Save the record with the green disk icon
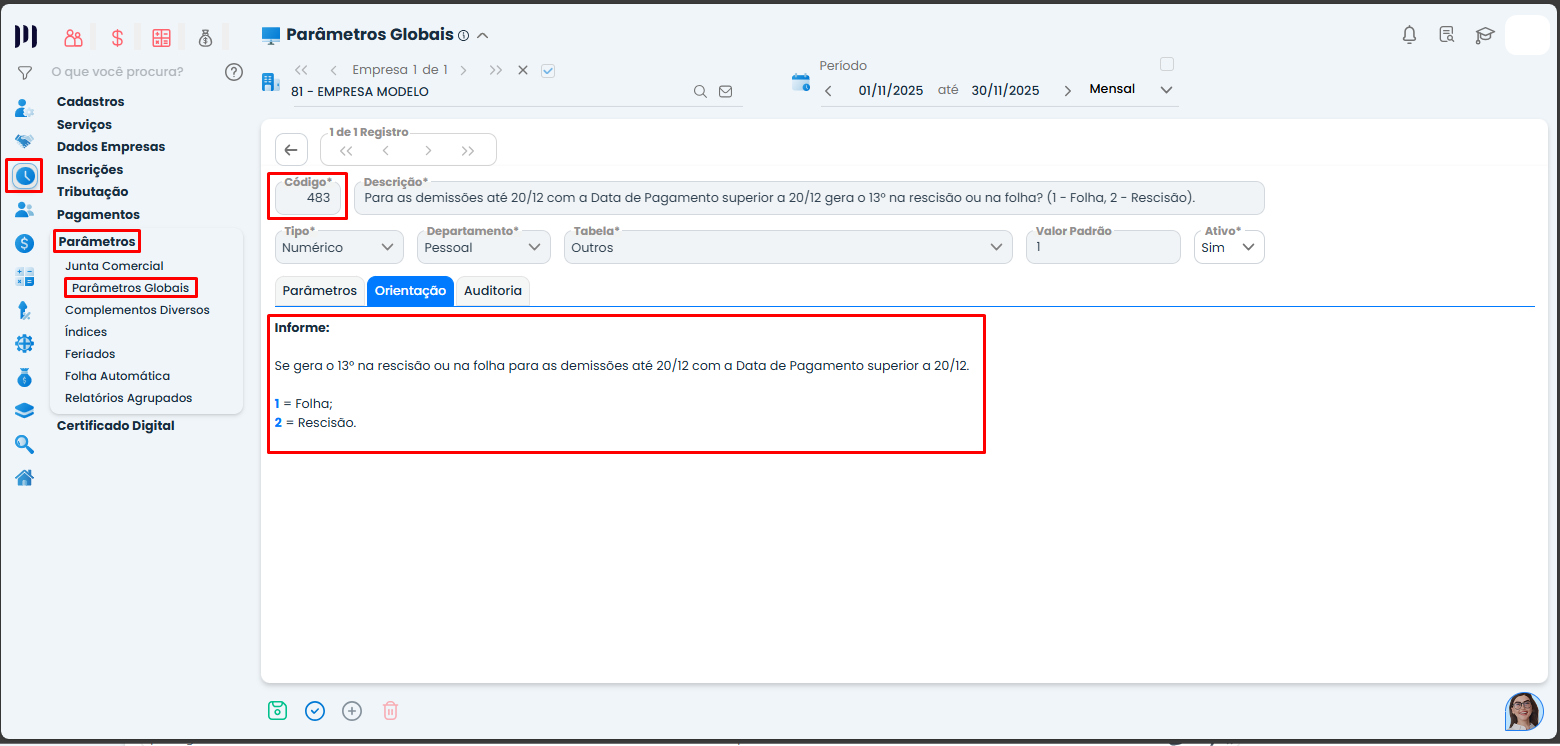The height and width of the screenshot is (746, 1560). [x=277, y=711]
